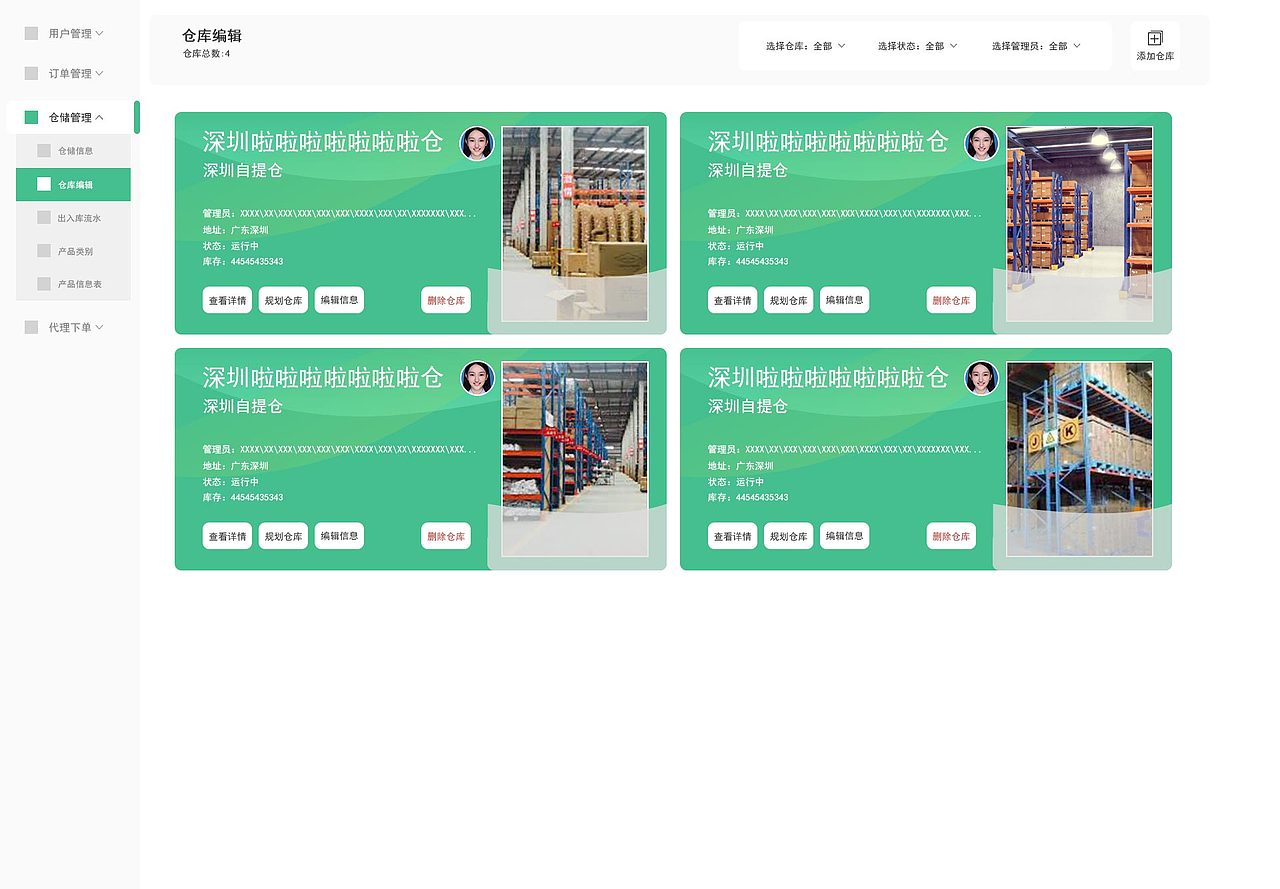This screenshot has height=889, width=1280.
Task: Open the warehouse photo with yellow J K signs
Action: tap(1080, 459)
